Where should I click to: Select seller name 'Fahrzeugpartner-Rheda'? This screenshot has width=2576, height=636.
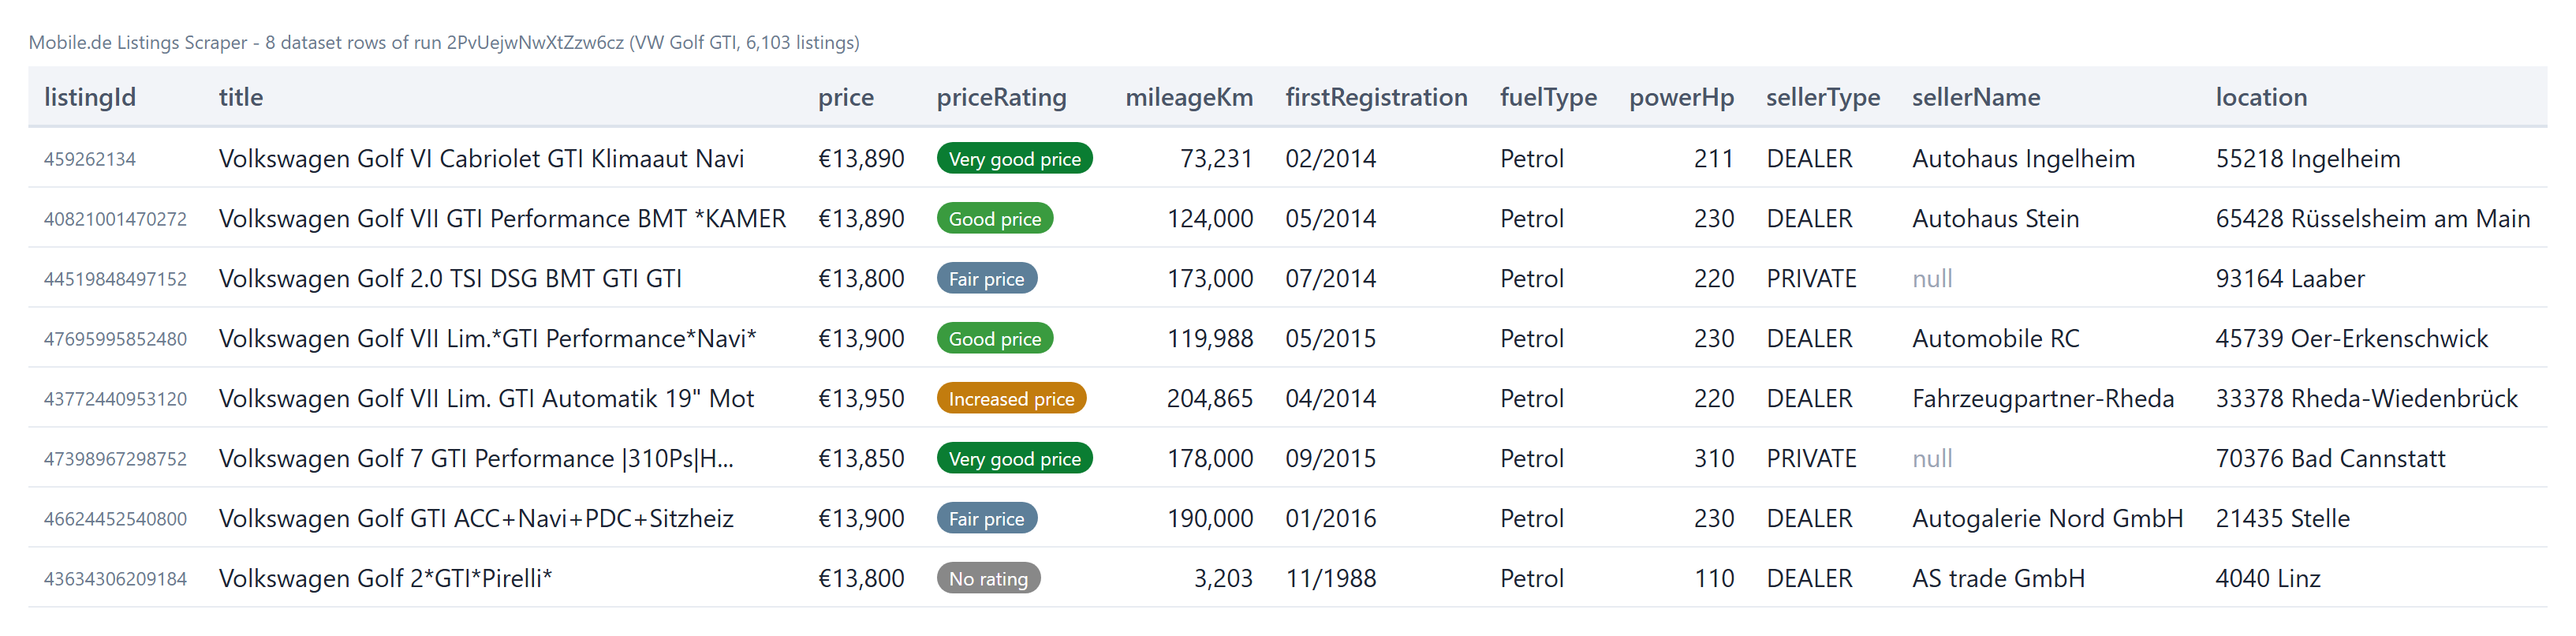click(x=2043, y=399)
